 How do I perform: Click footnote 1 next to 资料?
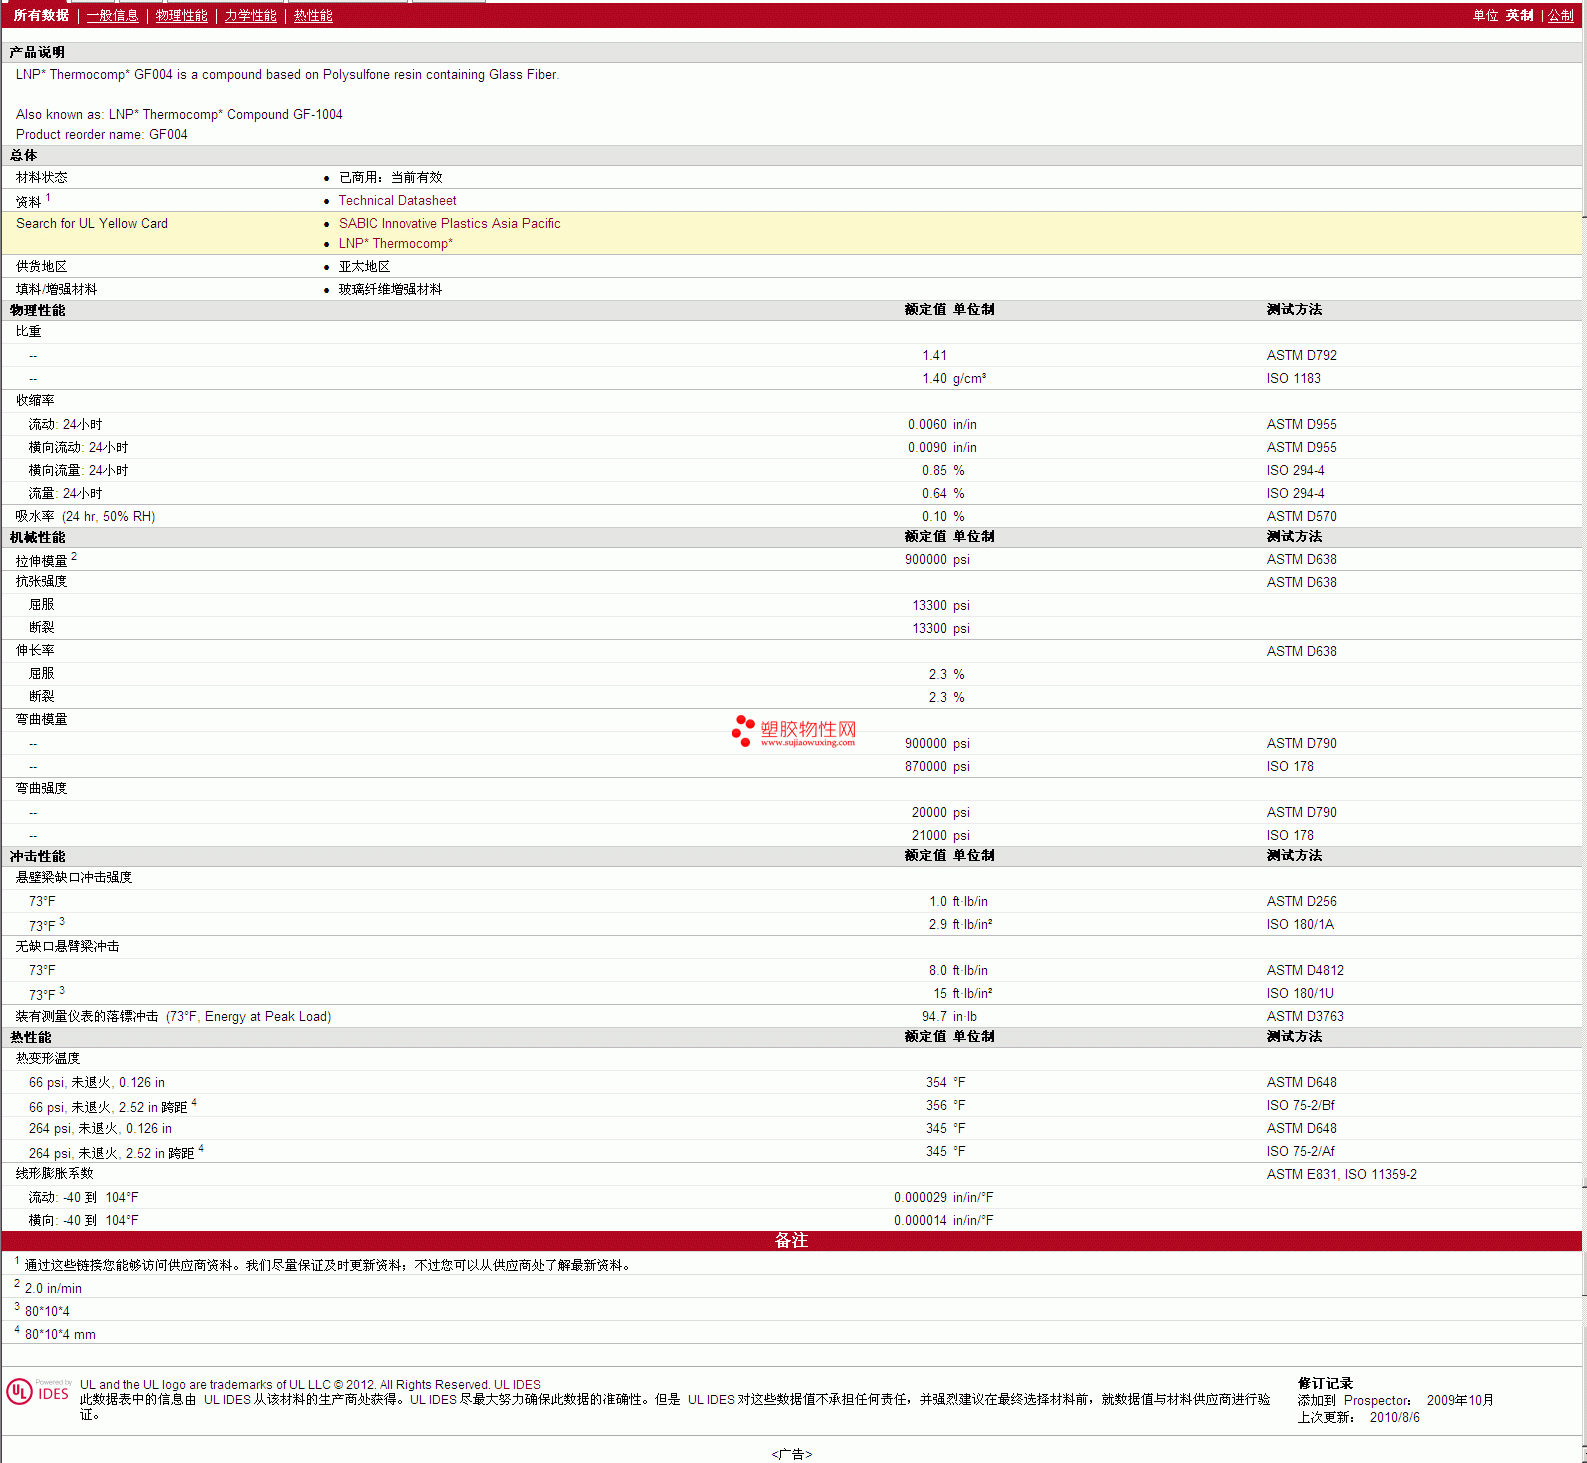(48, 198)
